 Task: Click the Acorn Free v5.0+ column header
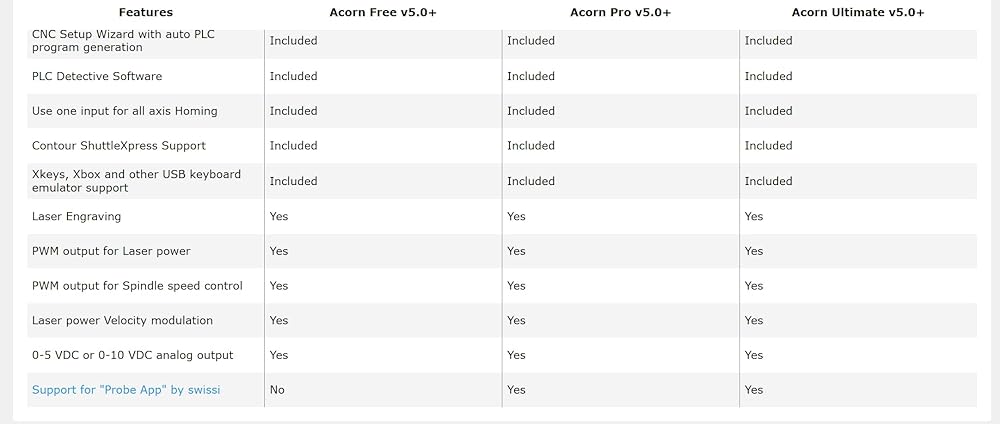click(382, 13)
